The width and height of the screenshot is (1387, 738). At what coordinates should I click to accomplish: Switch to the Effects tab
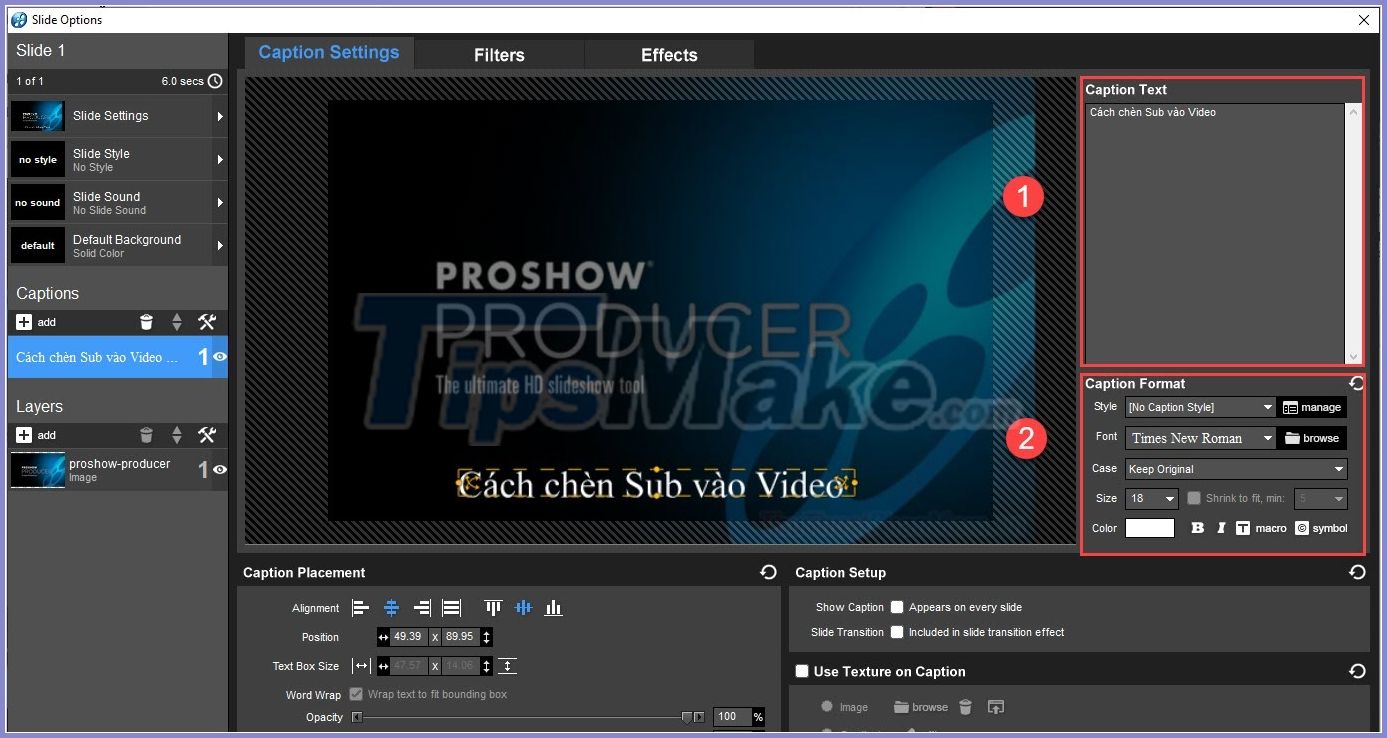click(x=667, y=55)
